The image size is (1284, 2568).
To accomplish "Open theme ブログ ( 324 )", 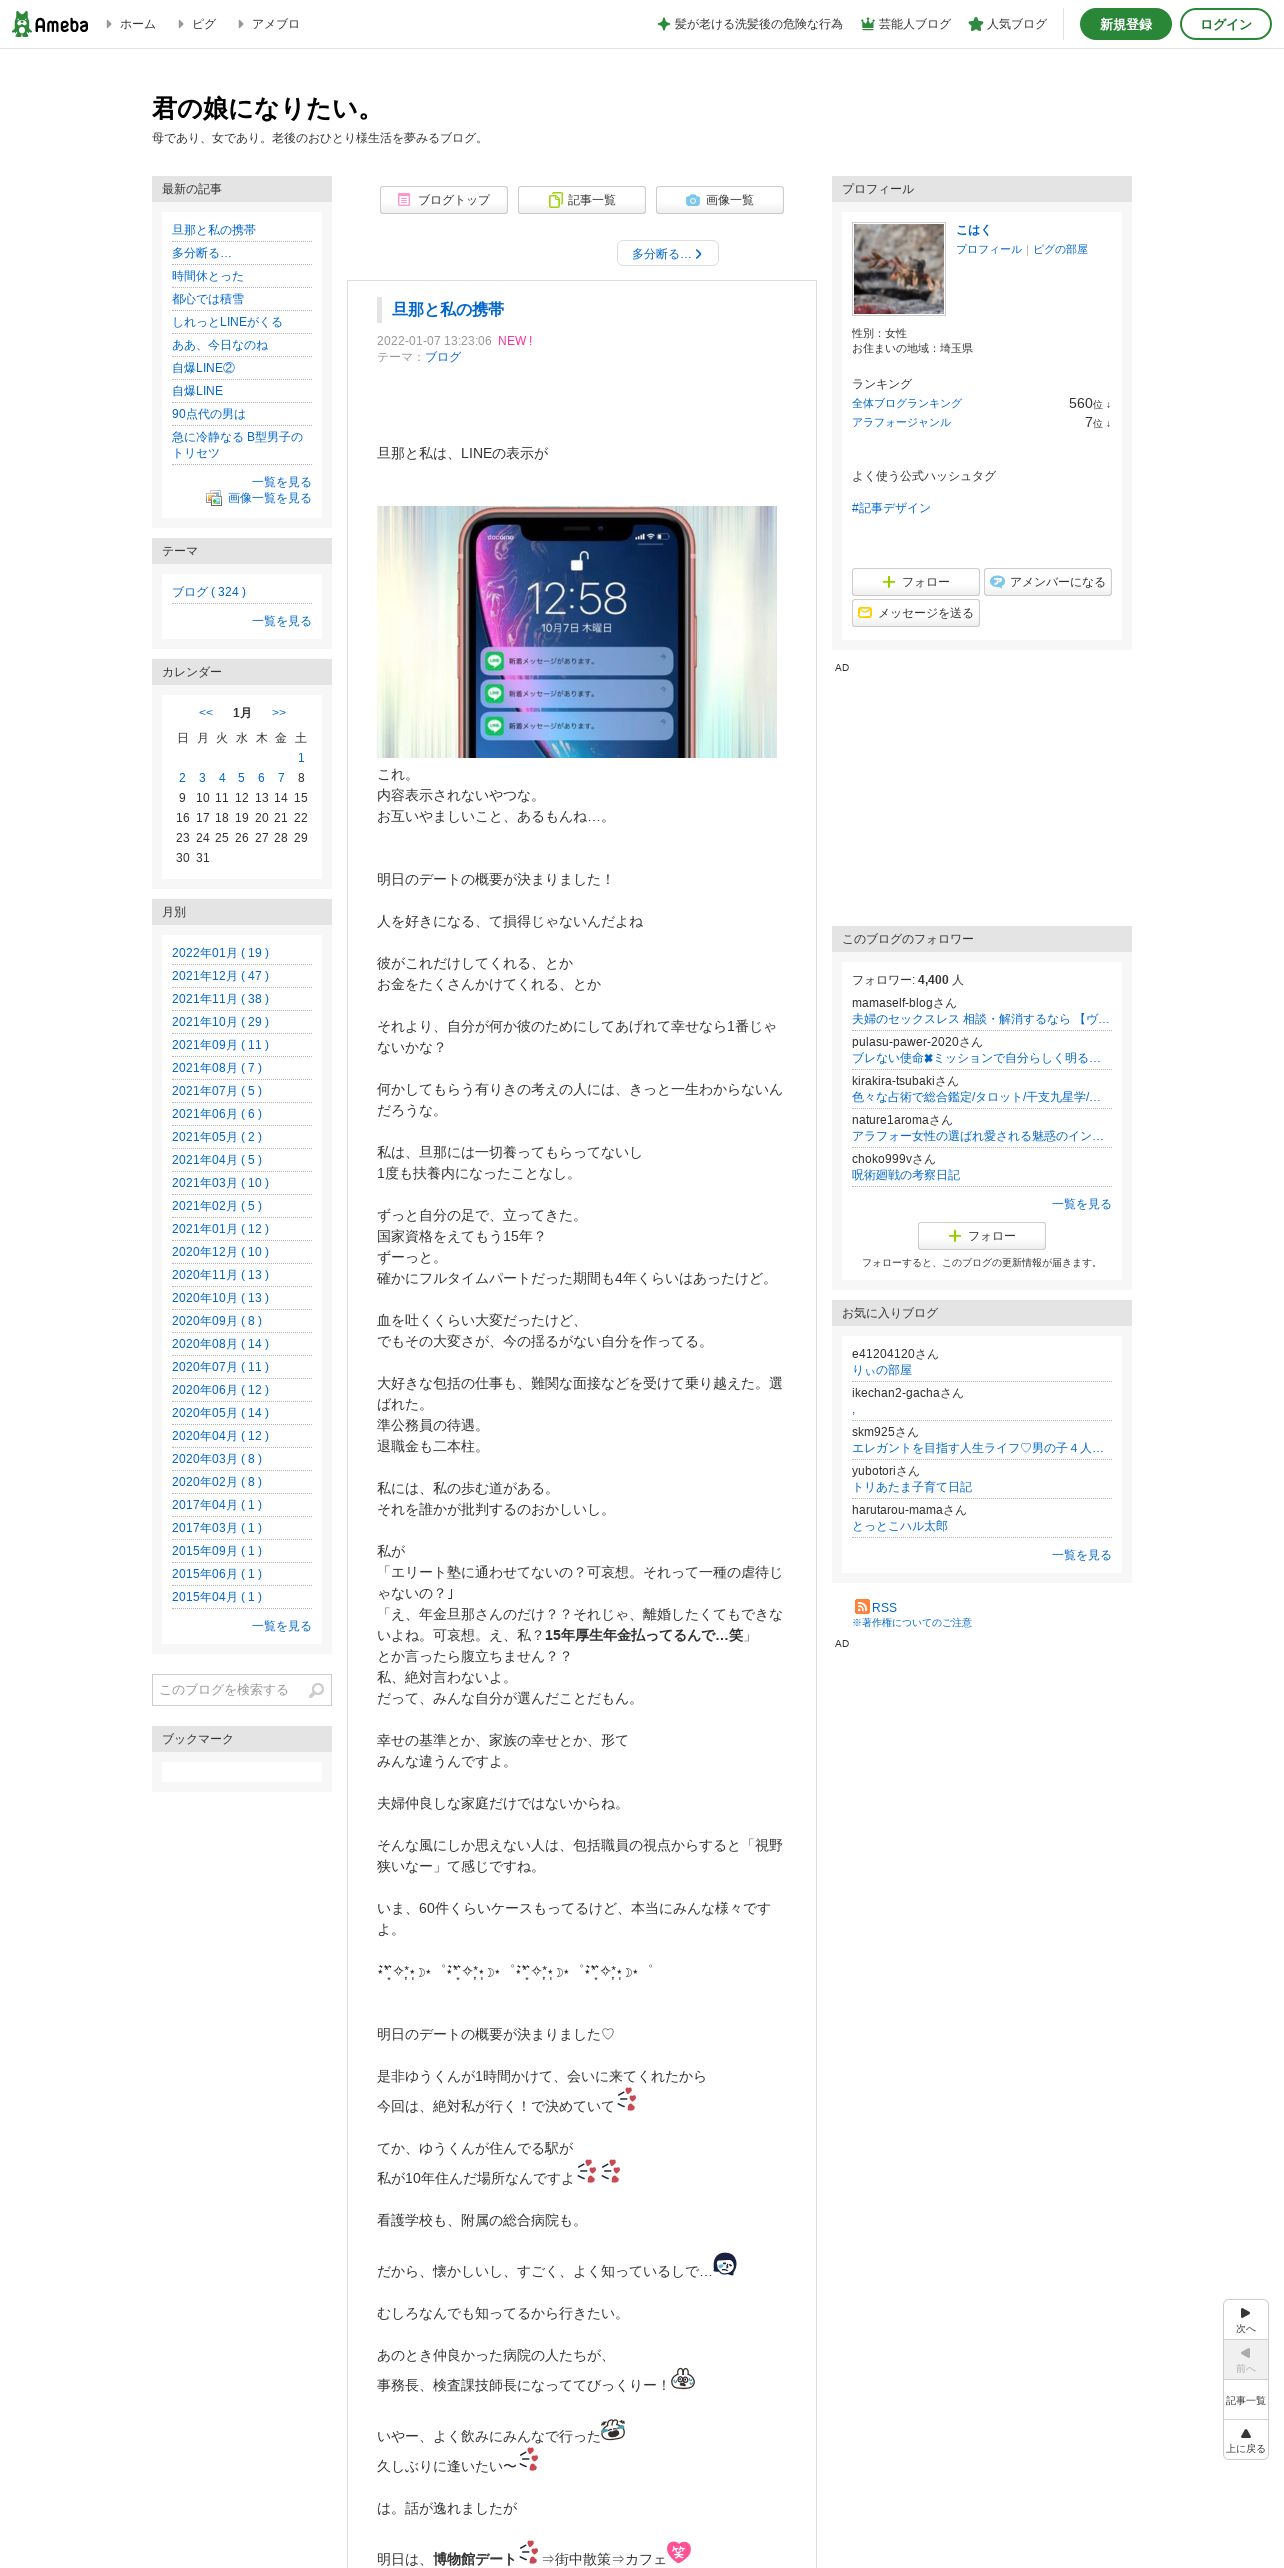I will point(209,592).
